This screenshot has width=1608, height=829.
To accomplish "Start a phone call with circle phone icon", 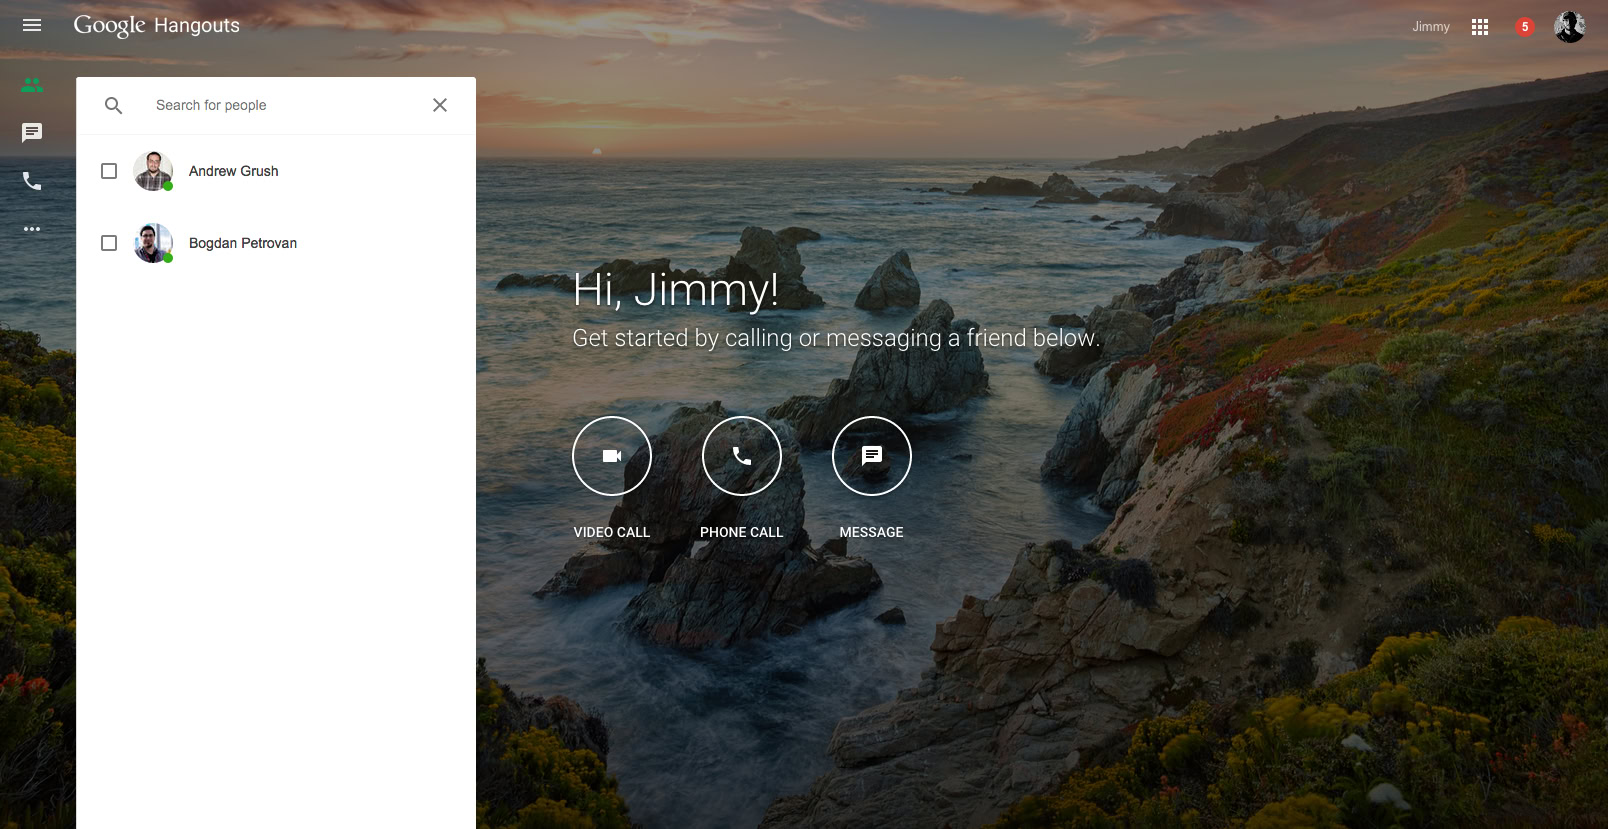I will coord(742,456).
